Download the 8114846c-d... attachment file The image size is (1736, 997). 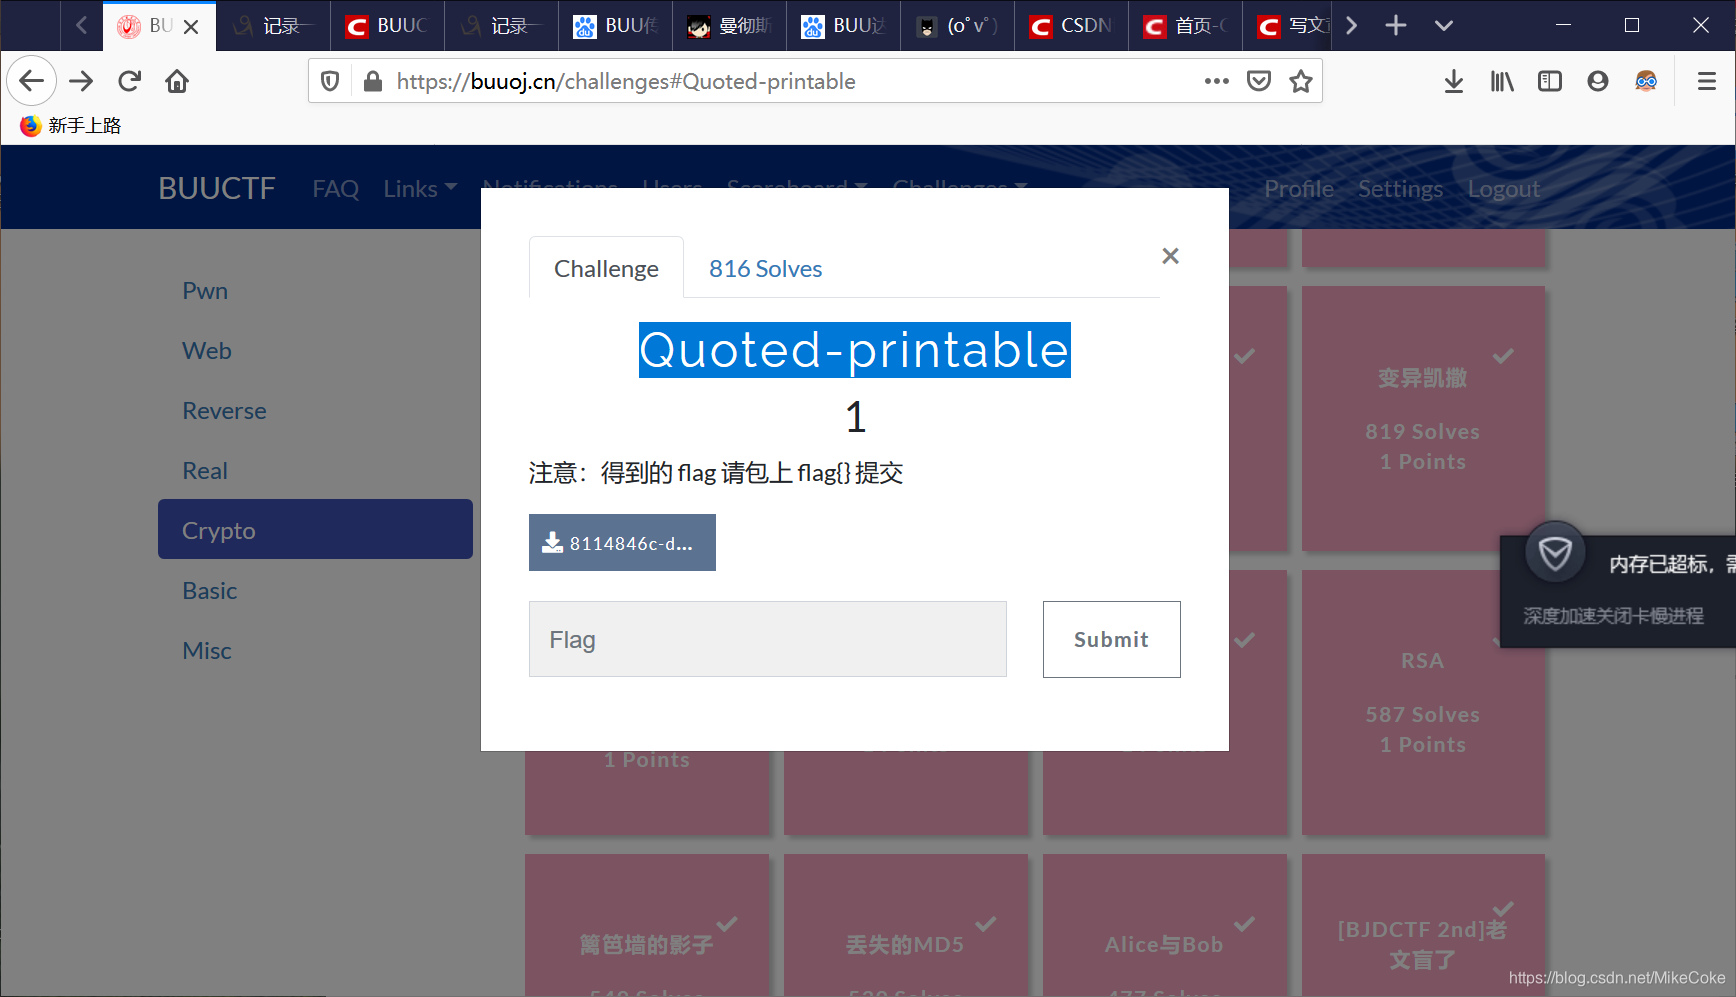pos(622,543)
